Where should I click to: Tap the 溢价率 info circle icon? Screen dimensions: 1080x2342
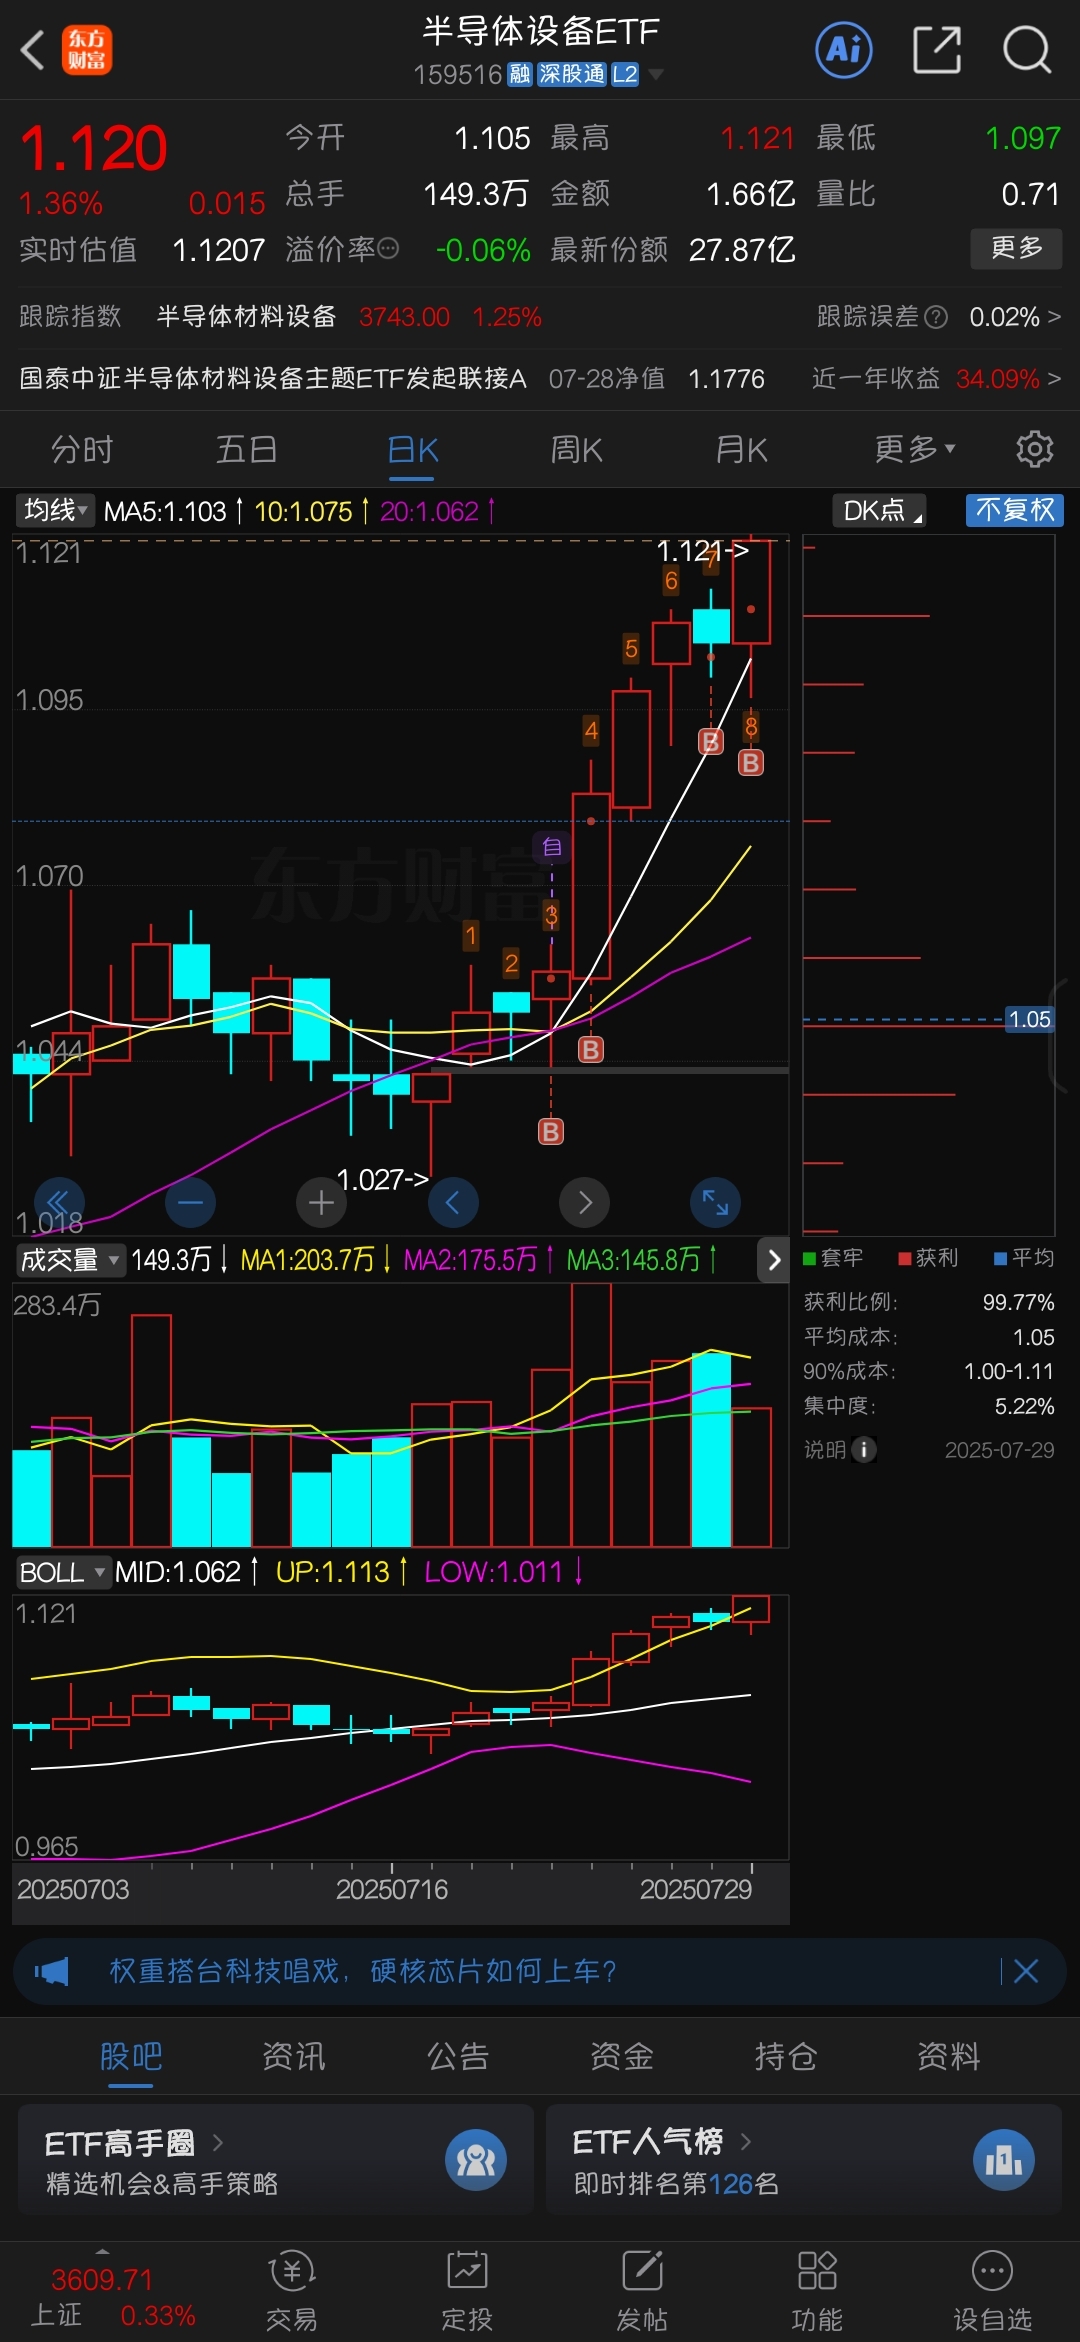[x=387, y=248]
